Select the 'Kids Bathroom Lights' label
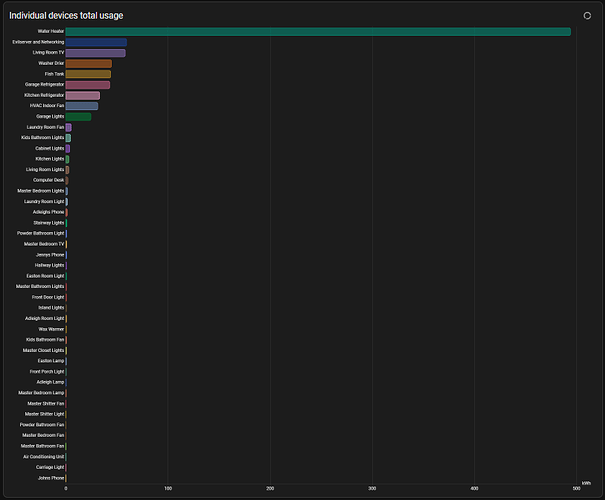Image resolution: width=605 pixels, height=500 pixels. pos(42,138)
